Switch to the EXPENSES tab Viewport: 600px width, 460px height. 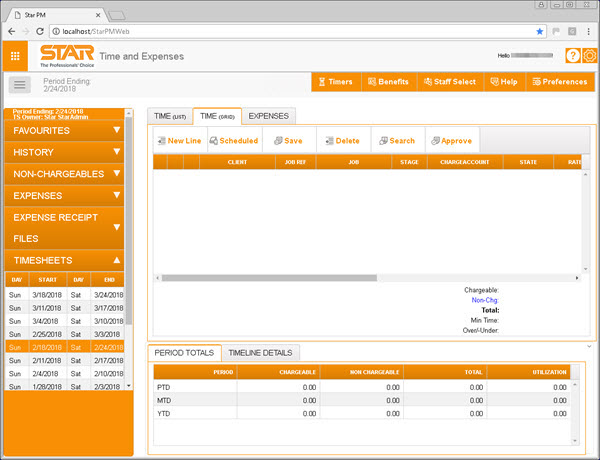pos(269,116)
